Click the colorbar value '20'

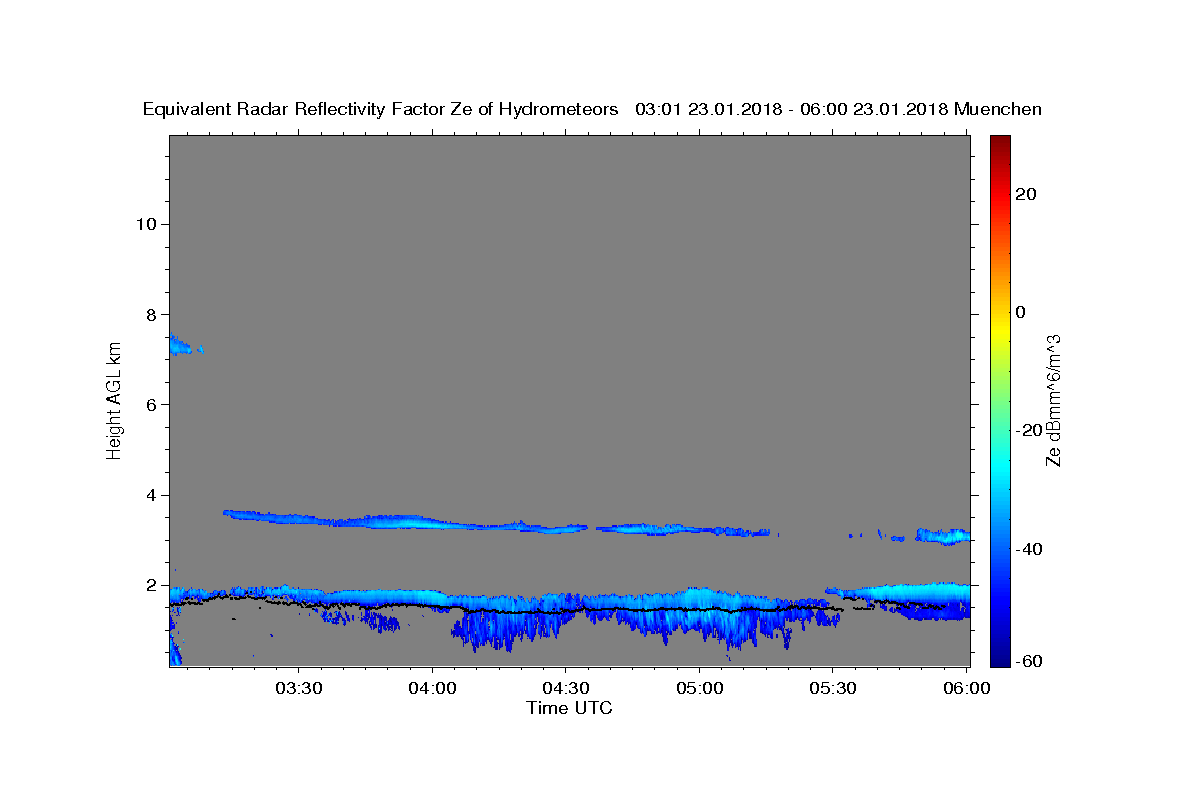(x=1026, y=194)
